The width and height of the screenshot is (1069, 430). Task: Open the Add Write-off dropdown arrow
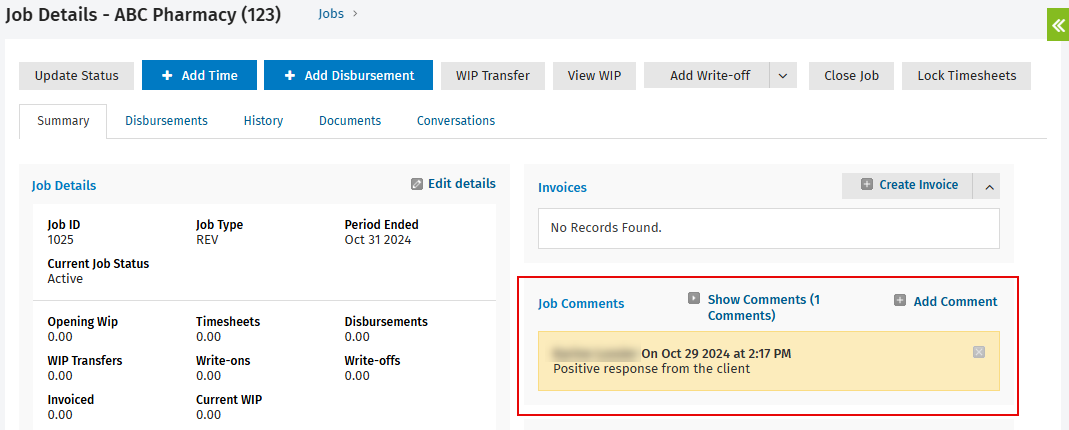pos(783,76)
